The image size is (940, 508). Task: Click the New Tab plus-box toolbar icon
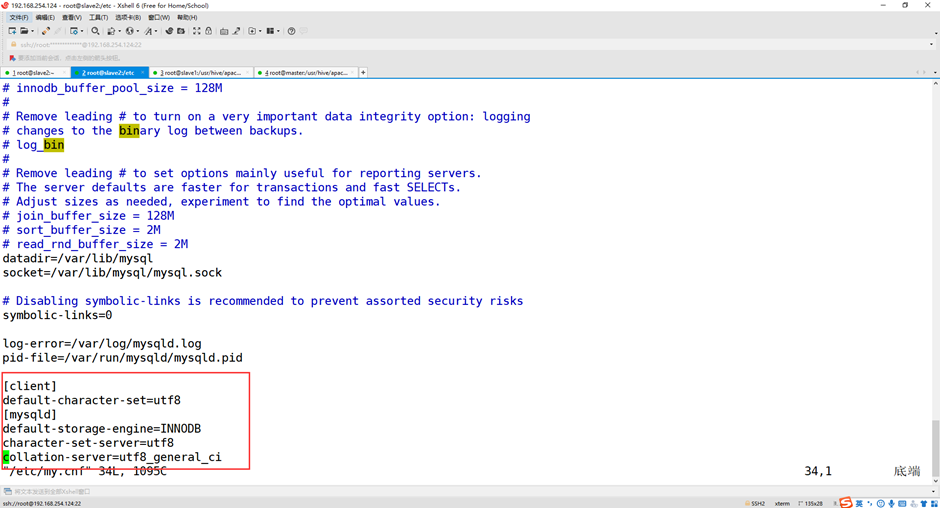[x=252, y=31]
